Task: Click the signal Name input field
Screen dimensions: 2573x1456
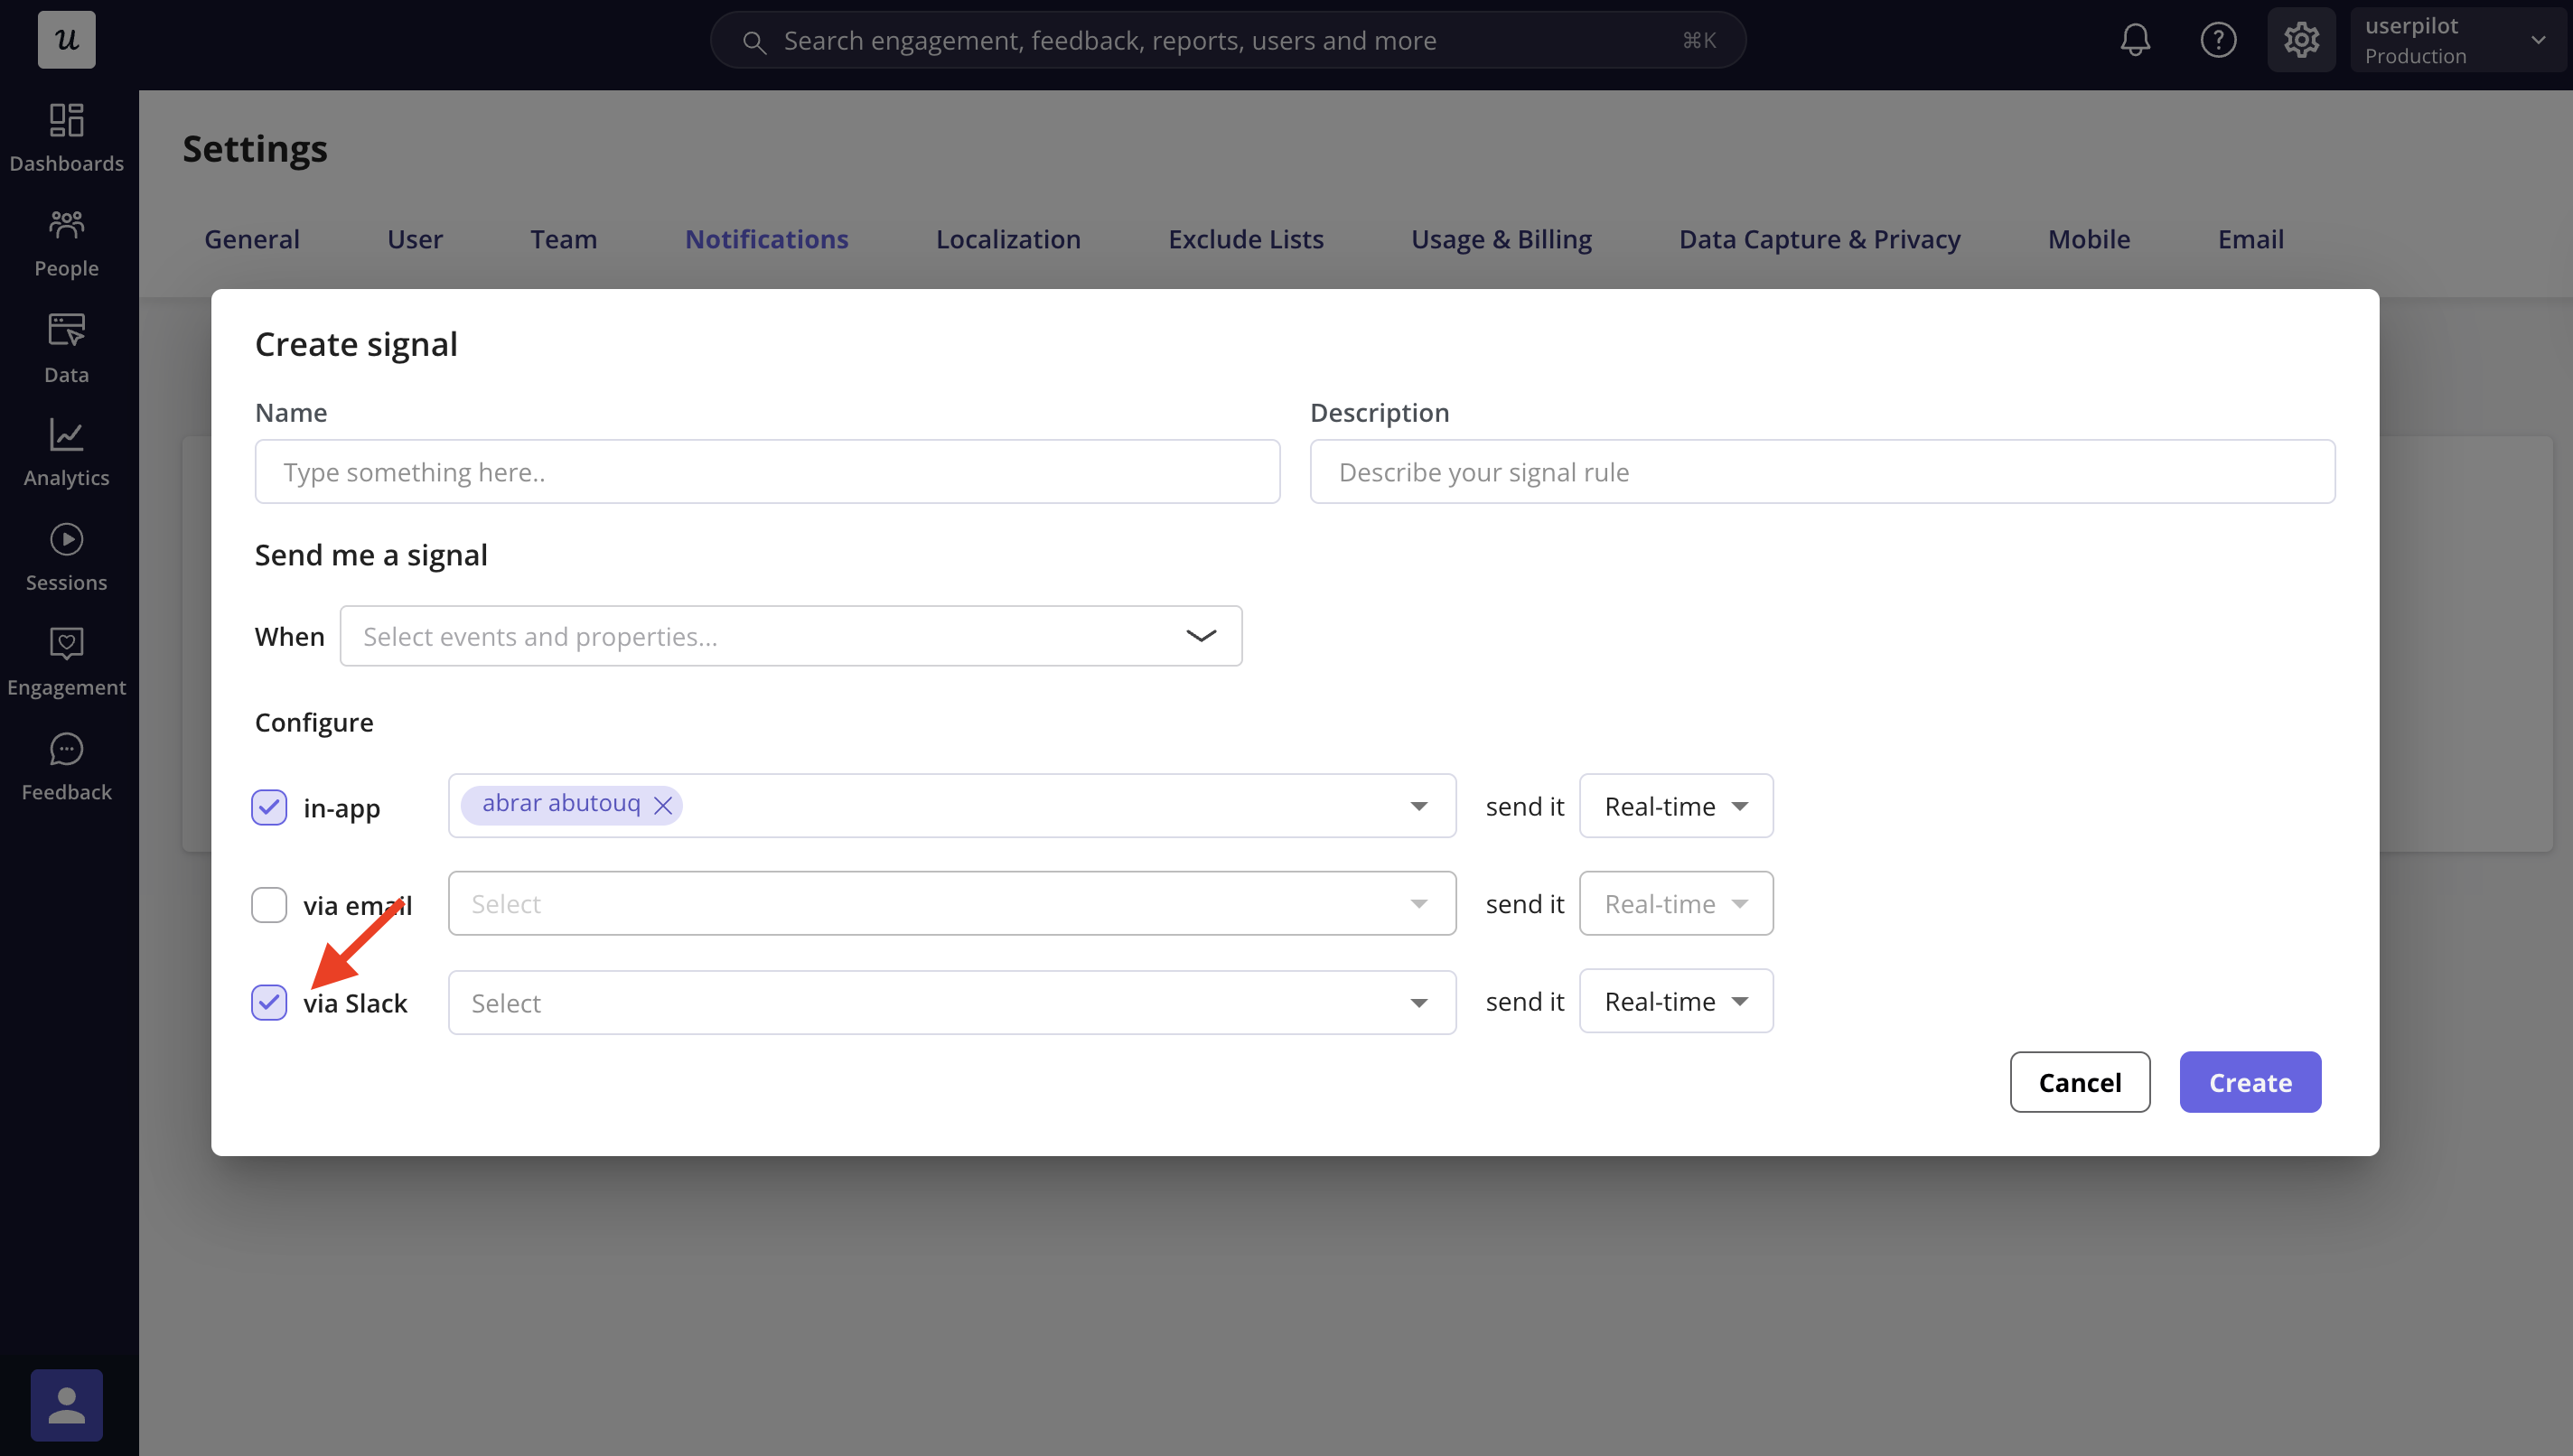Action: point(766,472)
